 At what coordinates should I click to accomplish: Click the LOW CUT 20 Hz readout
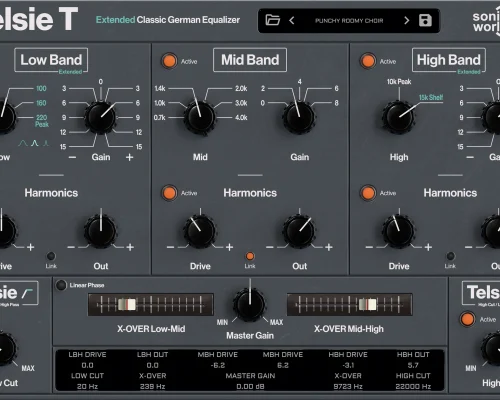[87, 381]
